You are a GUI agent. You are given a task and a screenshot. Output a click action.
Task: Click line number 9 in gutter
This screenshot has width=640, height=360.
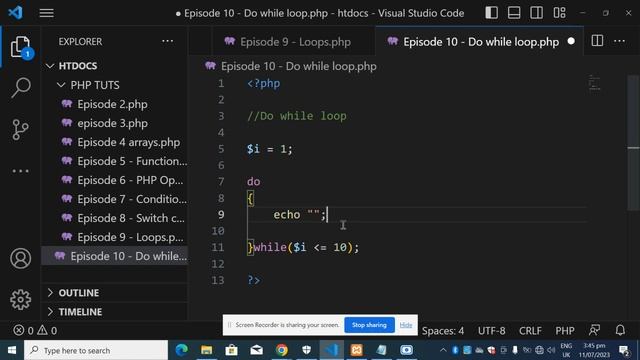point(221,215)
